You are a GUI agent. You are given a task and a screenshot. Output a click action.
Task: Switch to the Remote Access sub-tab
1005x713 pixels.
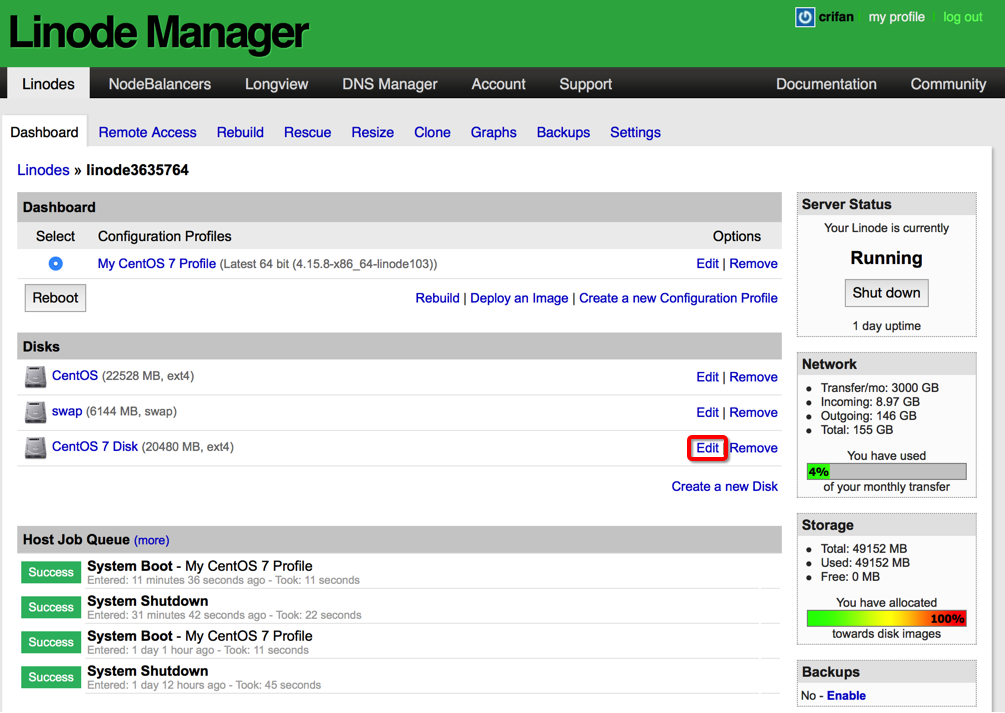point(147,132)
